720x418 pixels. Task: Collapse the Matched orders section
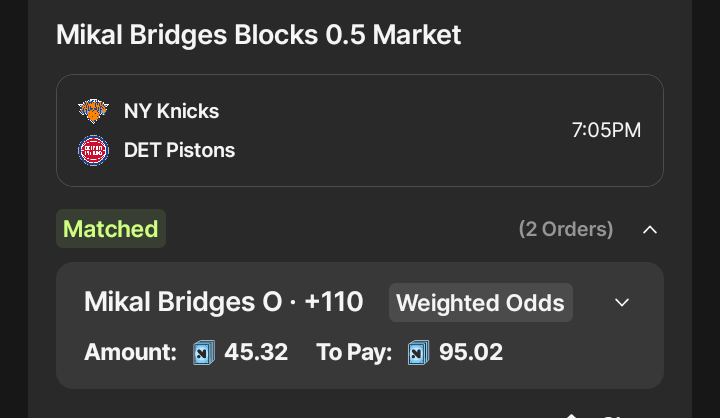pyautogui.click(x=650, y=229)
